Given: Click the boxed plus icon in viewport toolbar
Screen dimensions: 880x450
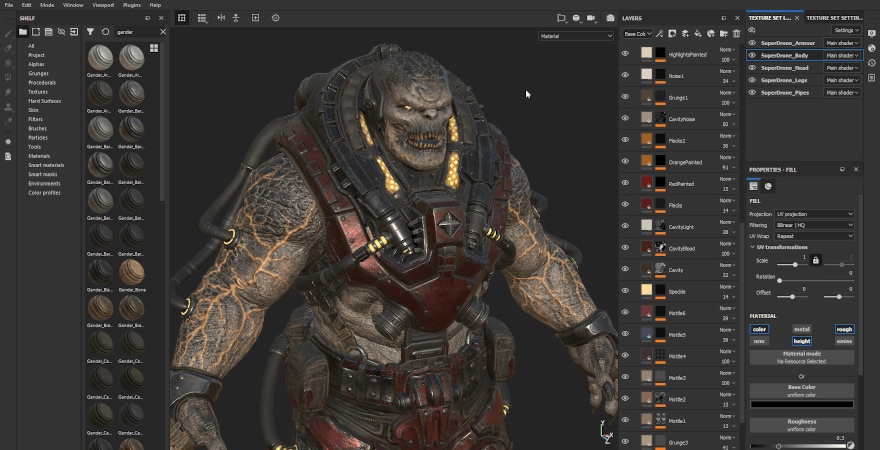Looking at the screenshot, I should 255,18.
